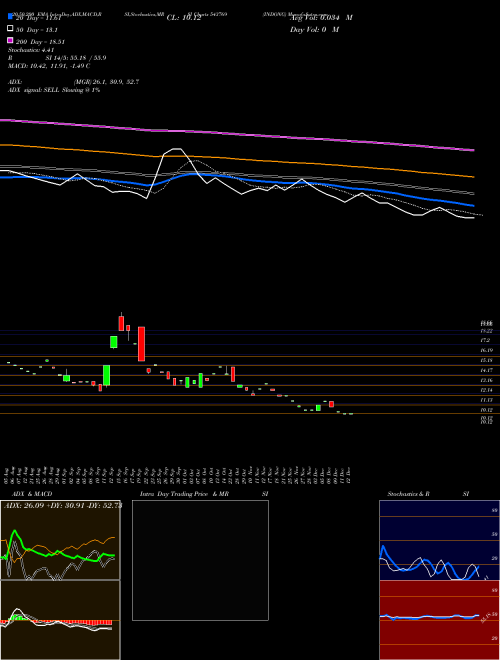Click the 17.2 price axis label
Image resolution: width=500 pixels, height=660 pixels.
pos(485,340)
